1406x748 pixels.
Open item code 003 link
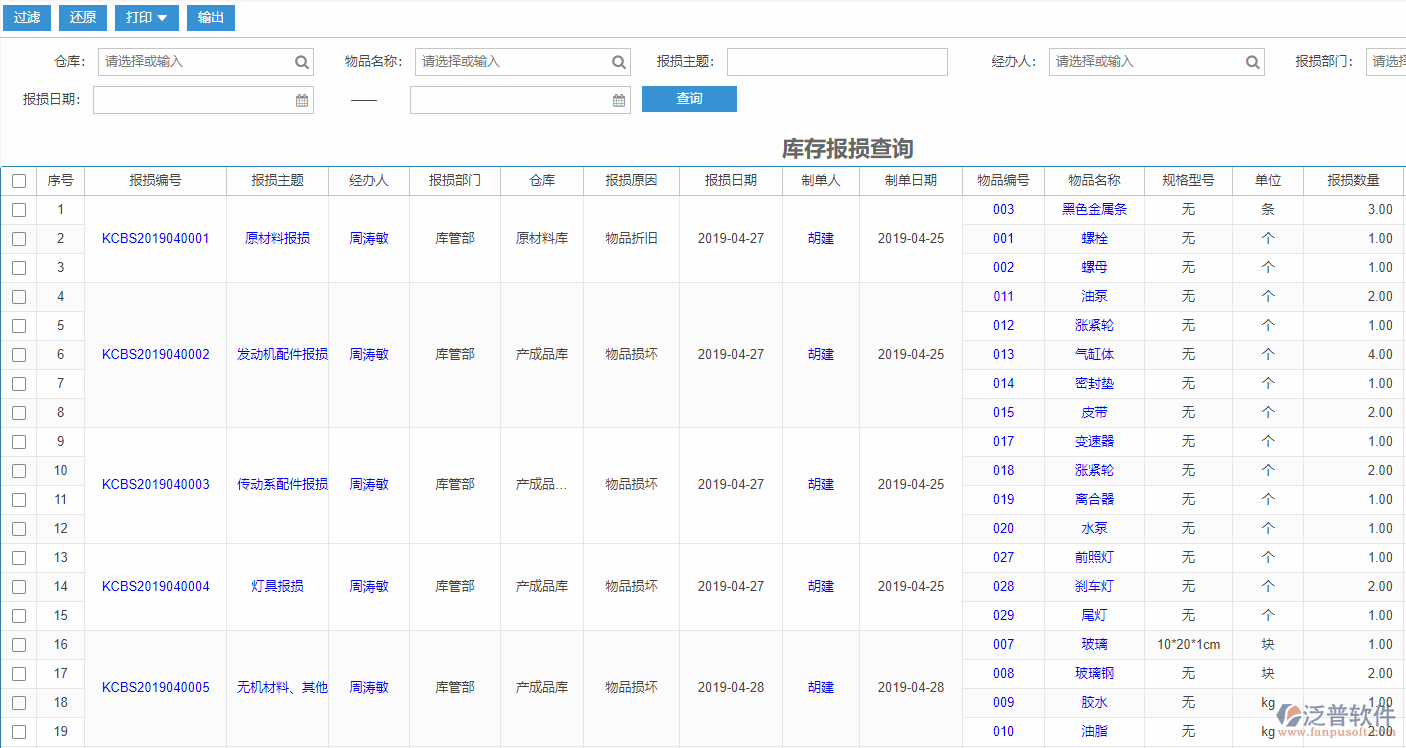tap(1003, 209)
